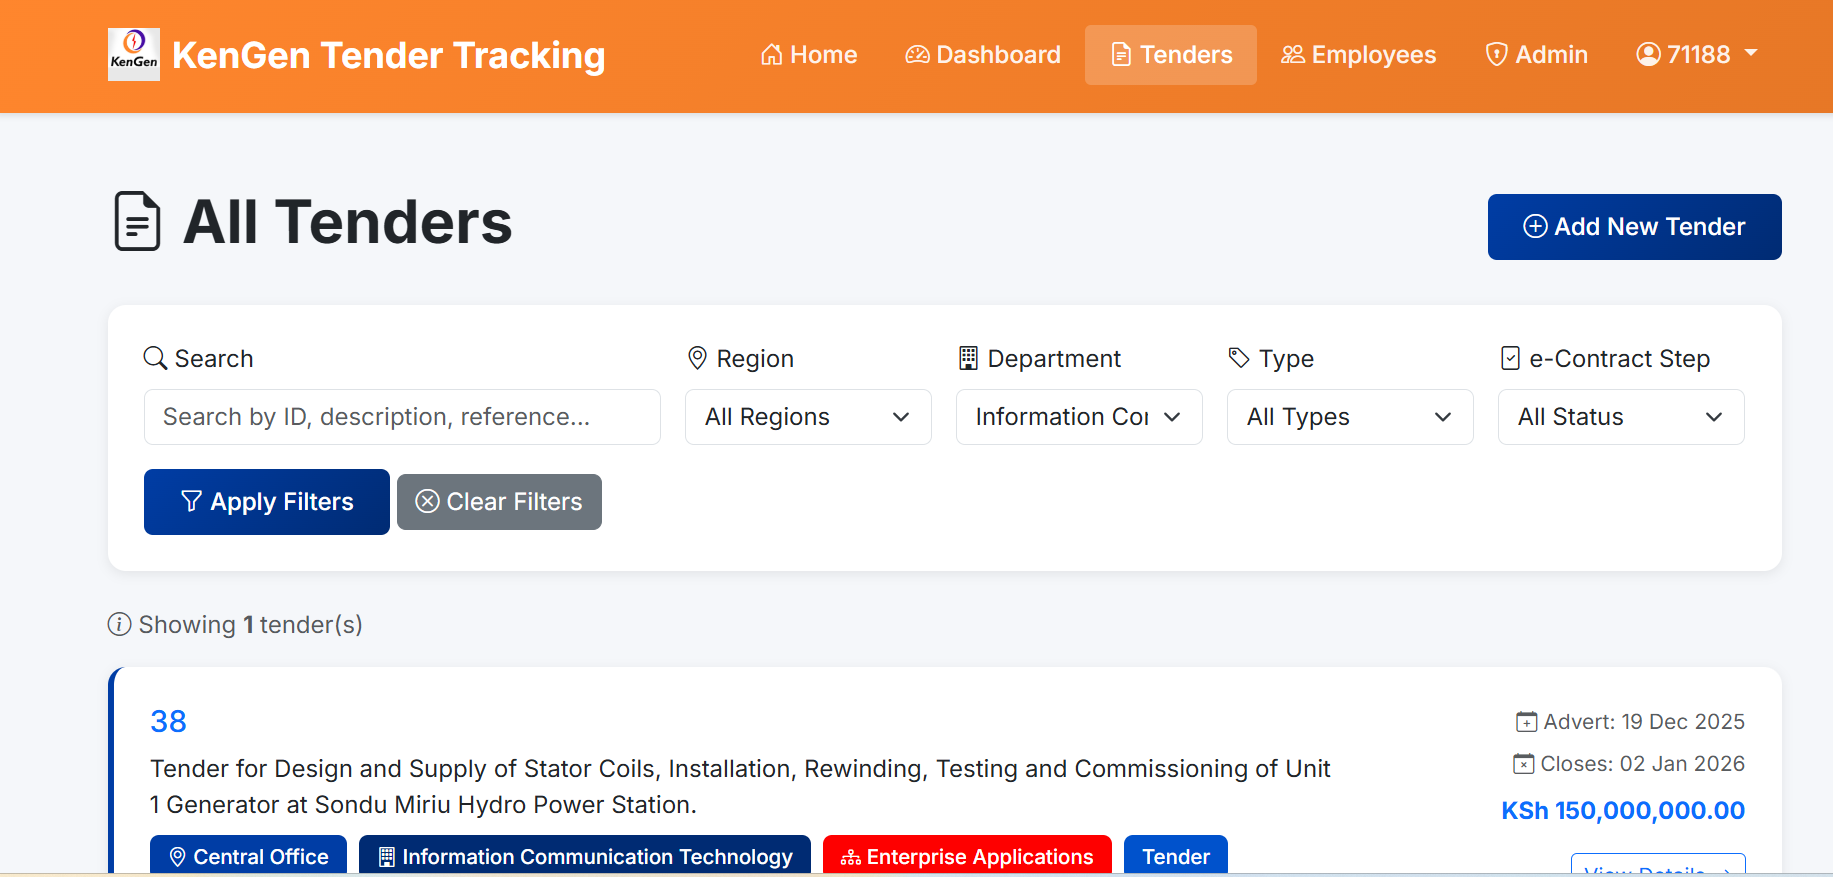Click the All Tenders document icon
This screenshot has width=1833, height=877.
pos(137,221)
